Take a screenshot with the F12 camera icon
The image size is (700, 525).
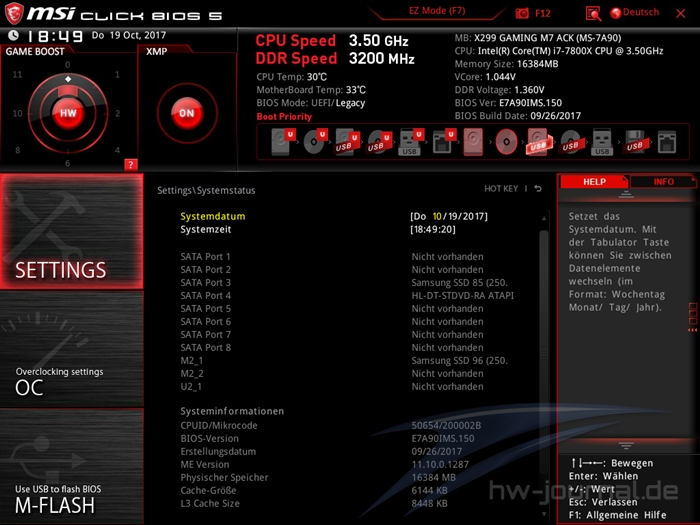pos(522,13)
